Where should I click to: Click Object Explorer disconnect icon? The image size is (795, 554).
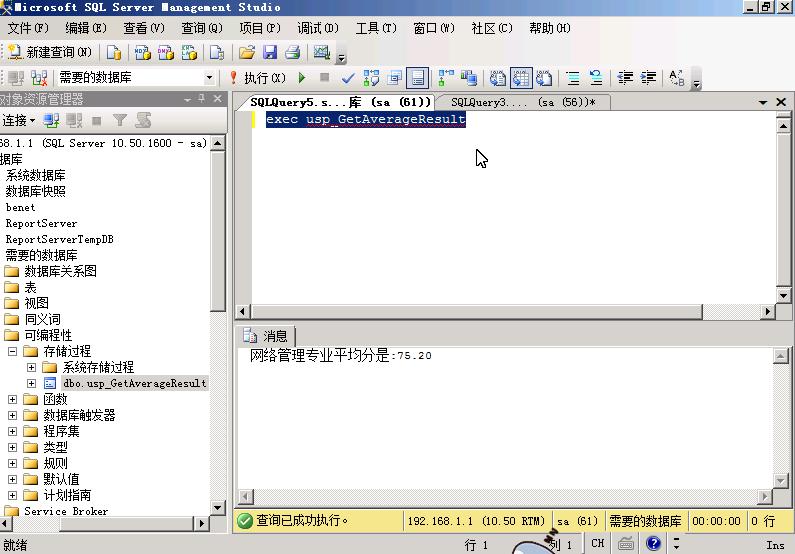pyautogui.click(x=74, y=120)
